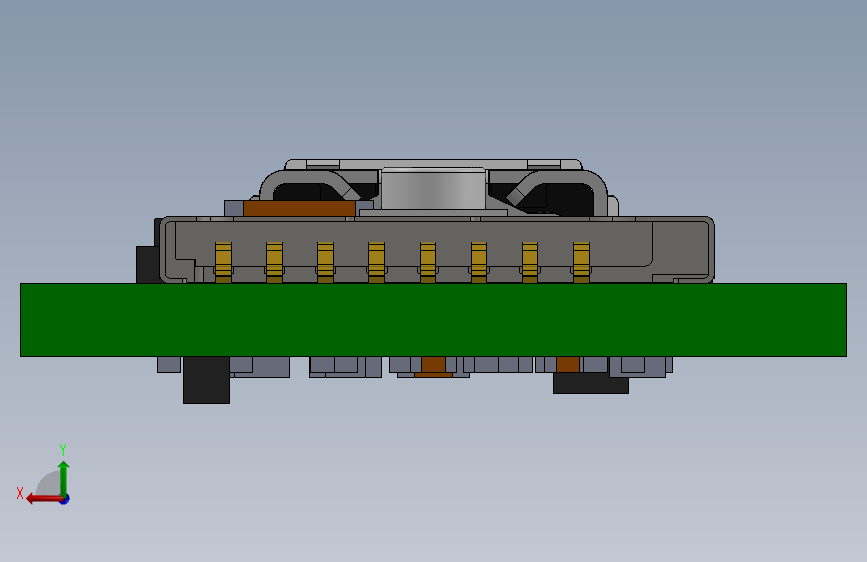867x562 pixels.
Task: Select the first gold contact pin from left
Action: tap(223, 262)
